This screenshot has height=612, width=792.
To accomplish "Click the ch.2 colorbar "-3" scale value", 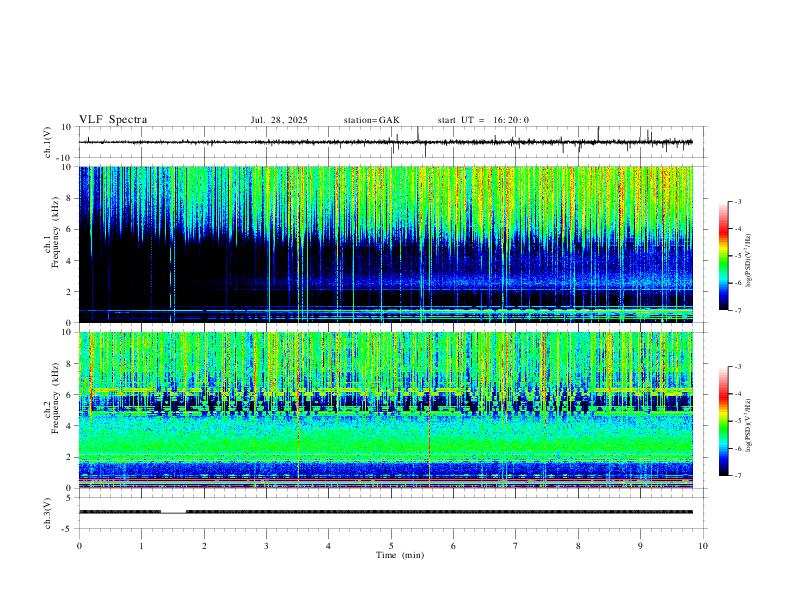I will [x=738, y=367].
